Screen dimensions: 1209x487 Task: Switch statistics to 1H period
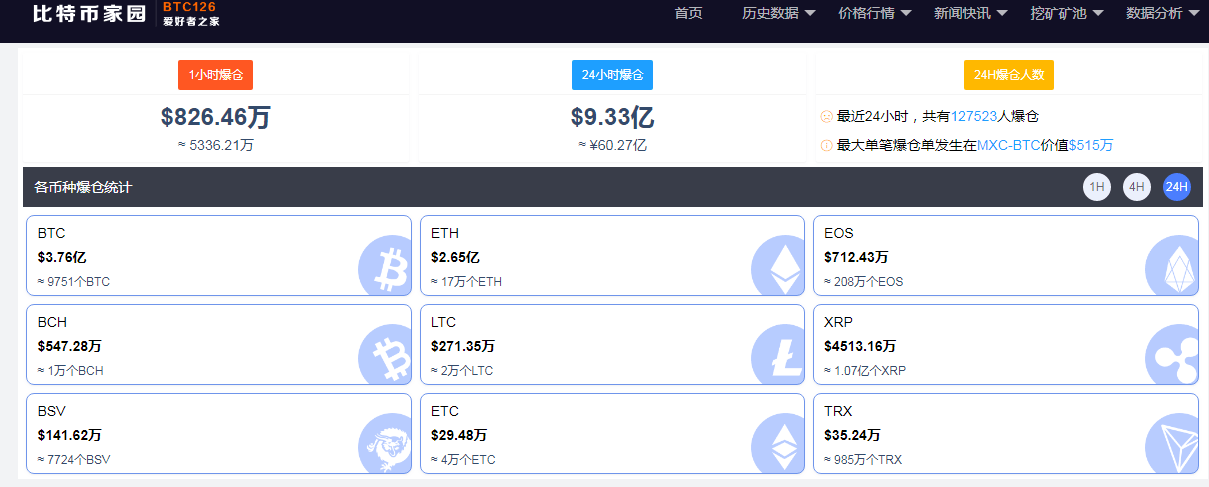(1097, 187)
